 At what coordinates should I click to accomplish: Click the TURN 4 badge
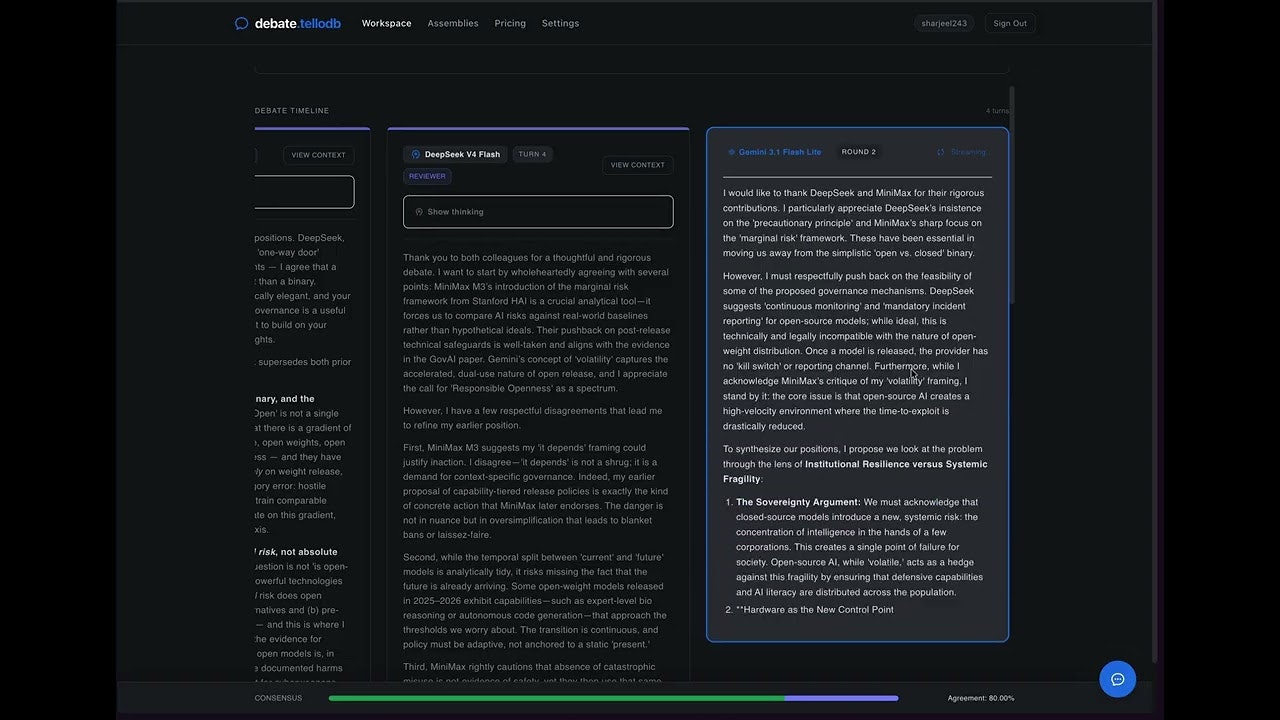[532, 154]
